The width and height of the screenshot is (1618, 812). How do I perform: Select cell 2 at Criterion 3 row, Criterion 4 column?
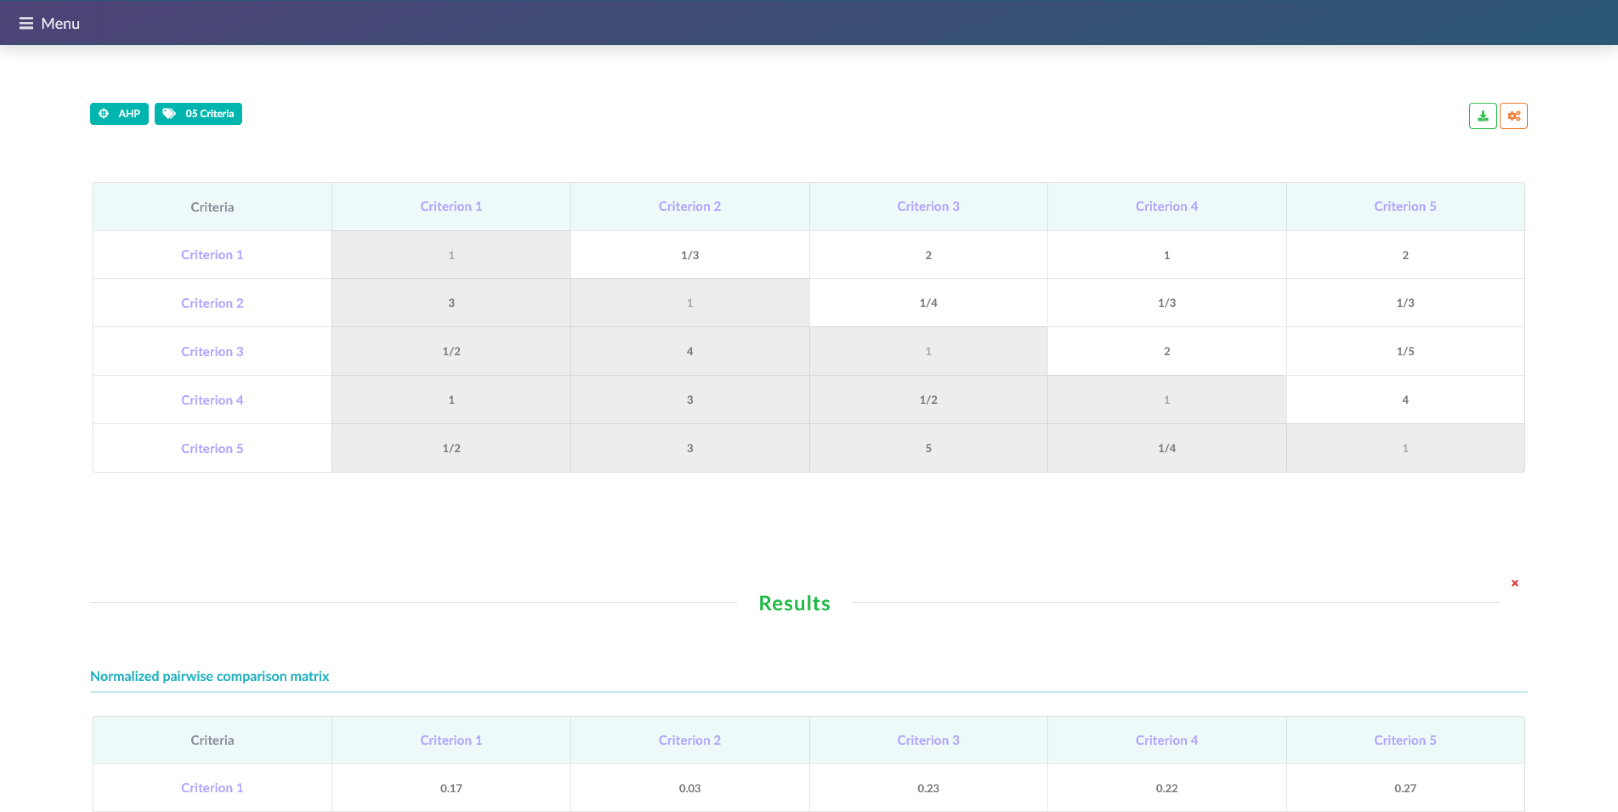(x=1167, y=352)
